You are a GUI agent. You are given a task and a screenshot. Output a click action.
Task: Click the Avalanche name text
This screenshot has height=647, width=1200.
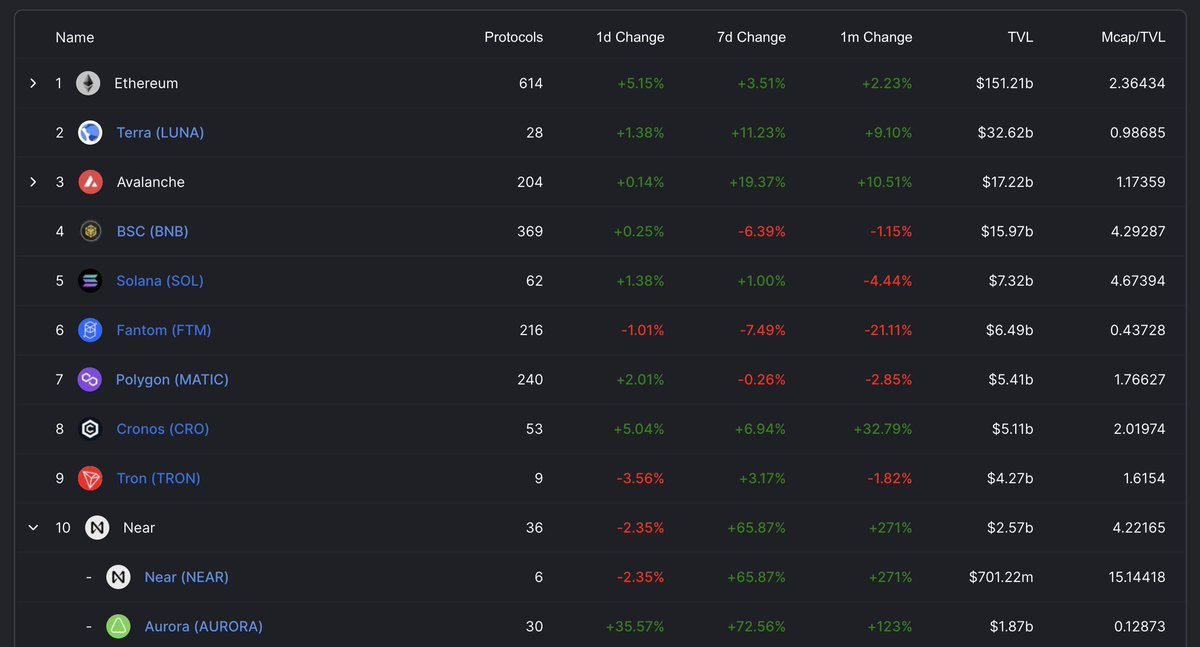150,182
